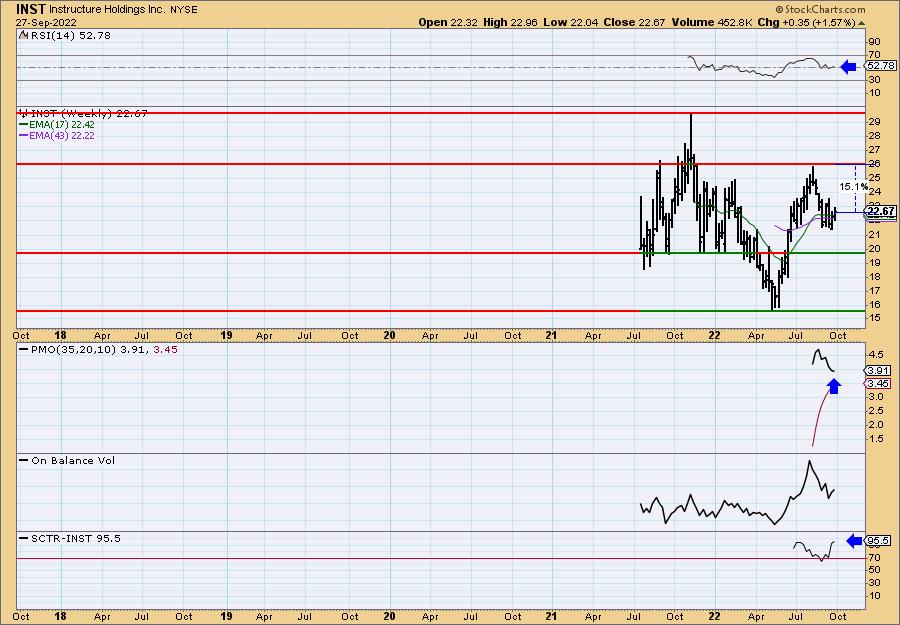Click the Volume 452.8K value
This screenshot has height=625, width=900.
[x=712, y=22]
